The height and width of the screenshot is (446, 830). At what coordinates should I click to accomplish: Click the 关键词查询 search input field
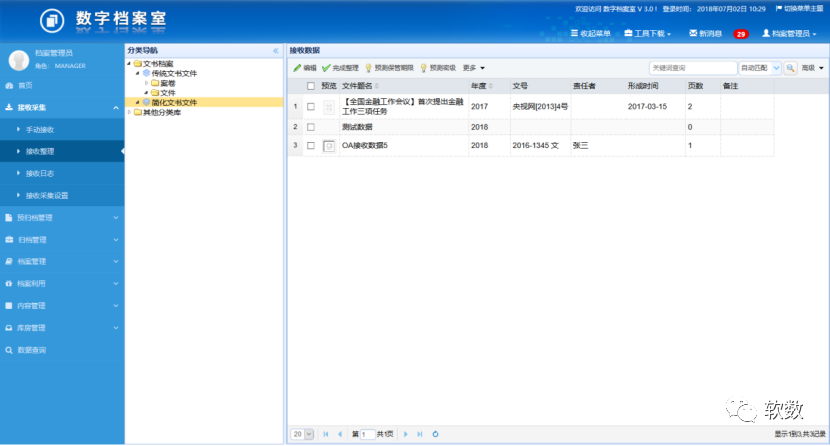[x=692, y=68]
